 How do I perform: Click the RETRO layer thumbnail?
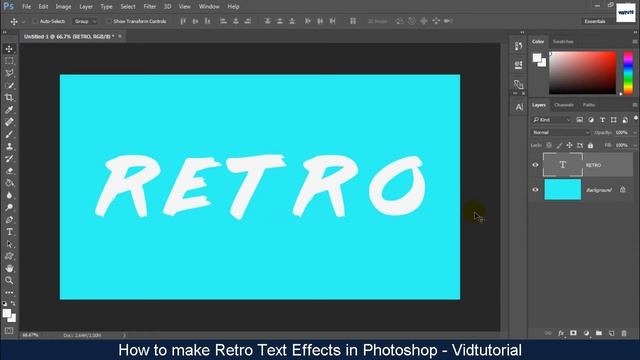click(562, 165)
